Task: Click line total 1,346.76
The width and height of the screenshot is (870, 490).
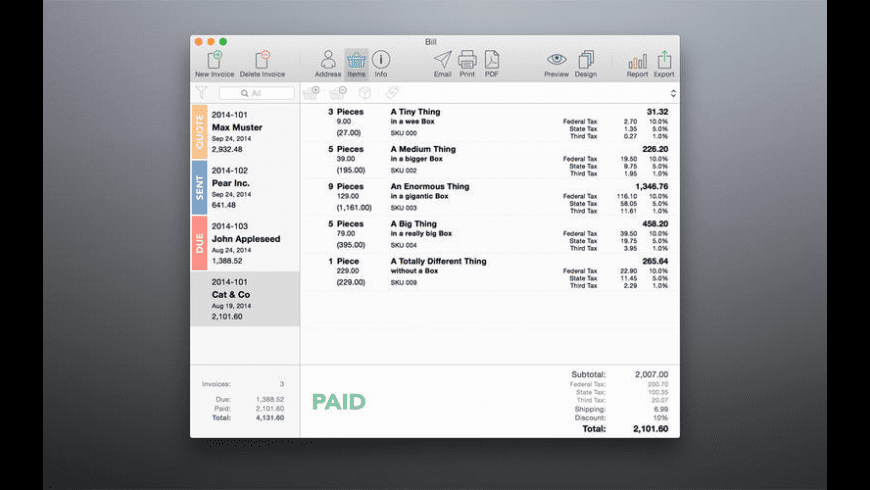Action: [x=652, y=186]
